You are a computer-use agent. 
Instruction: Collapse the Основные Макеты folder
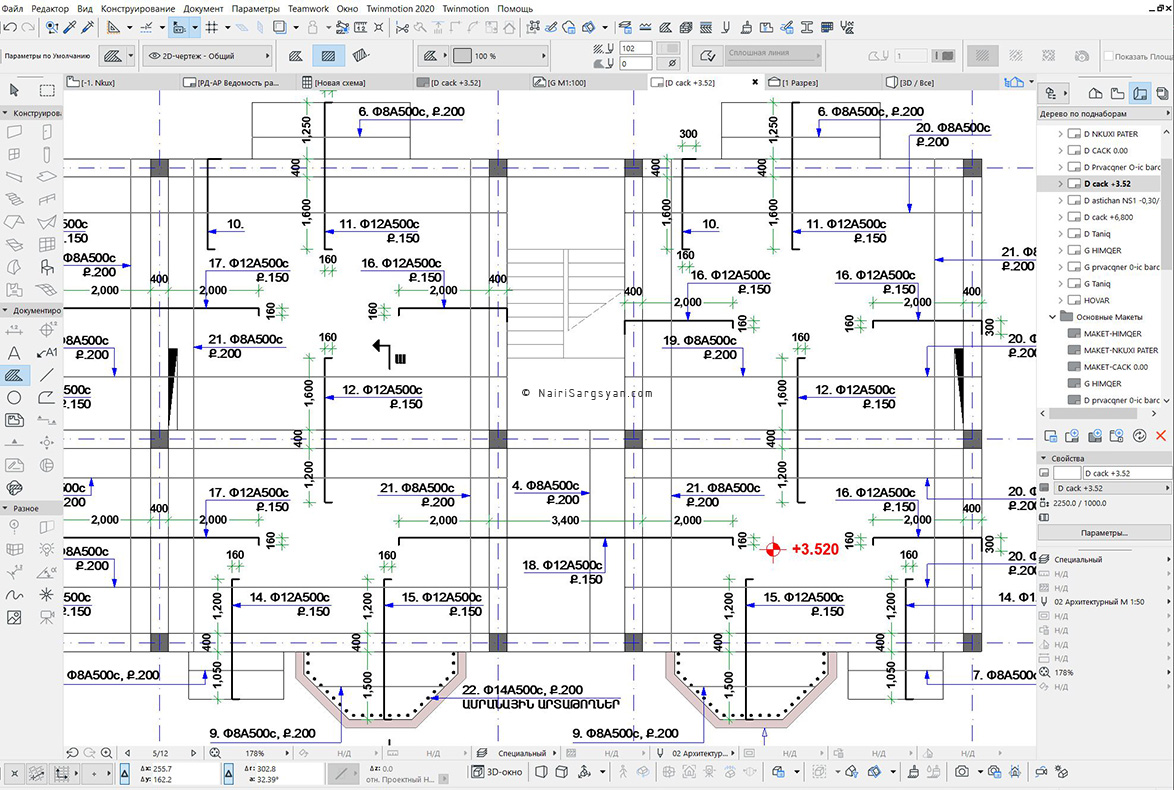point(1052,317)
